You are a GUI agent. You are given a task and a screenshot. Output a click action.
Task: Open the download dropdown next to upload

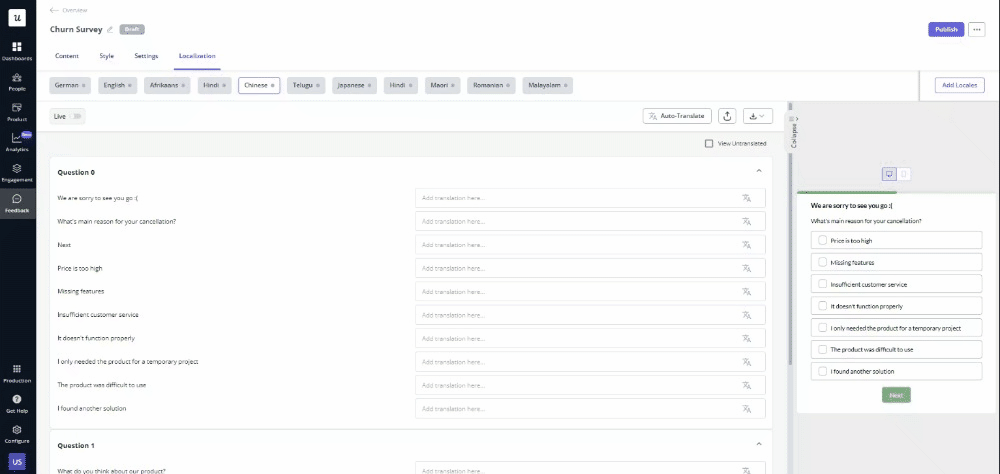[x=758, y=116]
